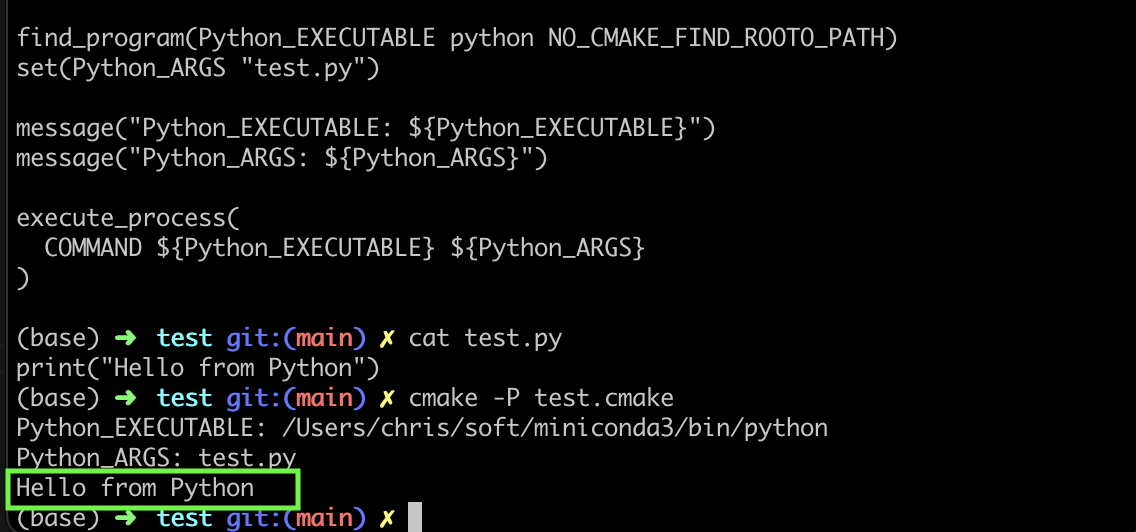The image size is (1136, 532).
Task: Click the terminal cursor block at the prompt
Action: (x=414, y=518)
